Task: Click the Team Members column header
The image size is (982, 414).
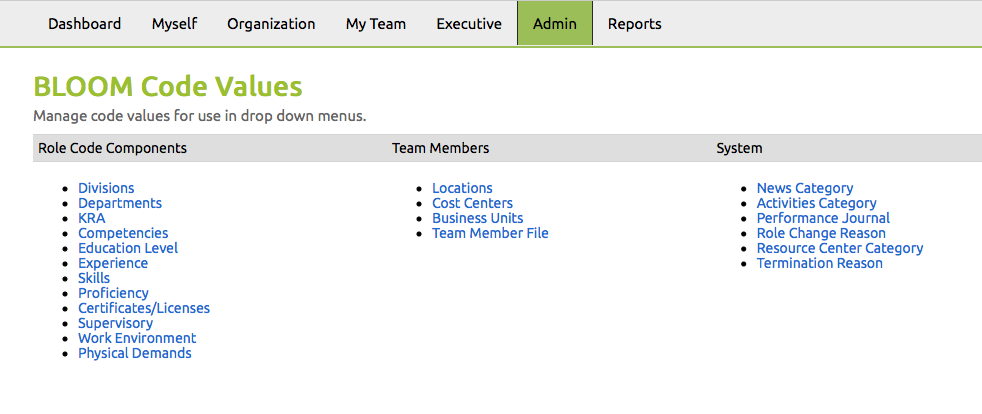Action: [440, 148]
